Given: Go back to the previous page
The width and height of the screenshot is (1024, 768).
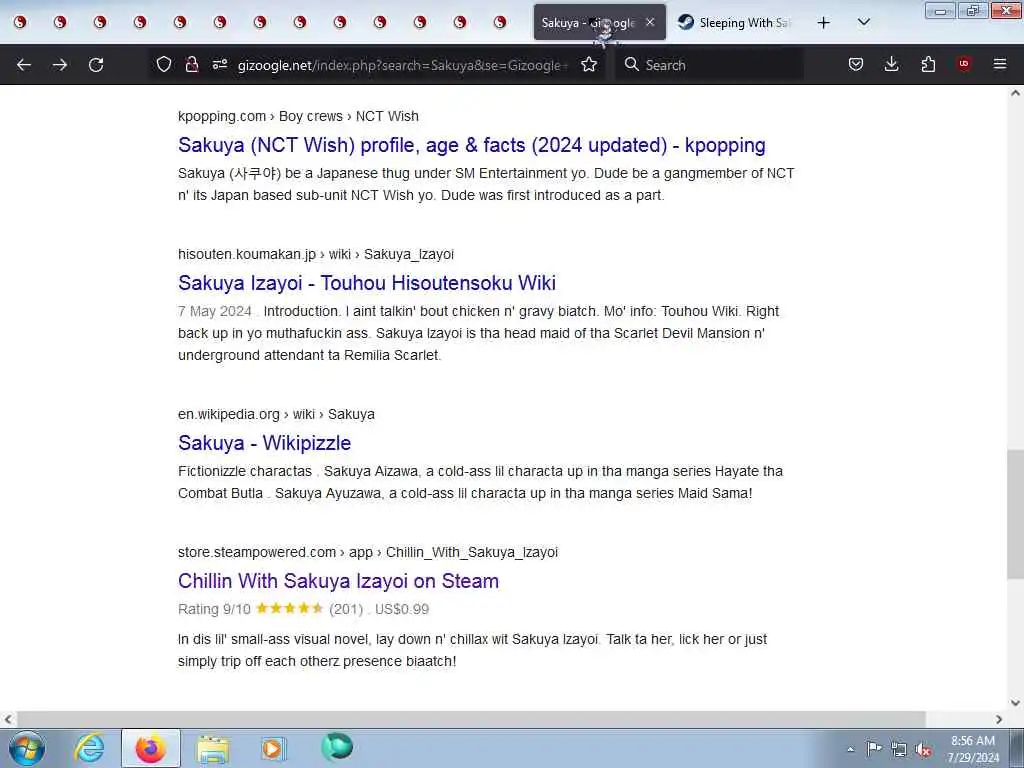Looking at the screenshot, I should point(24,65).
